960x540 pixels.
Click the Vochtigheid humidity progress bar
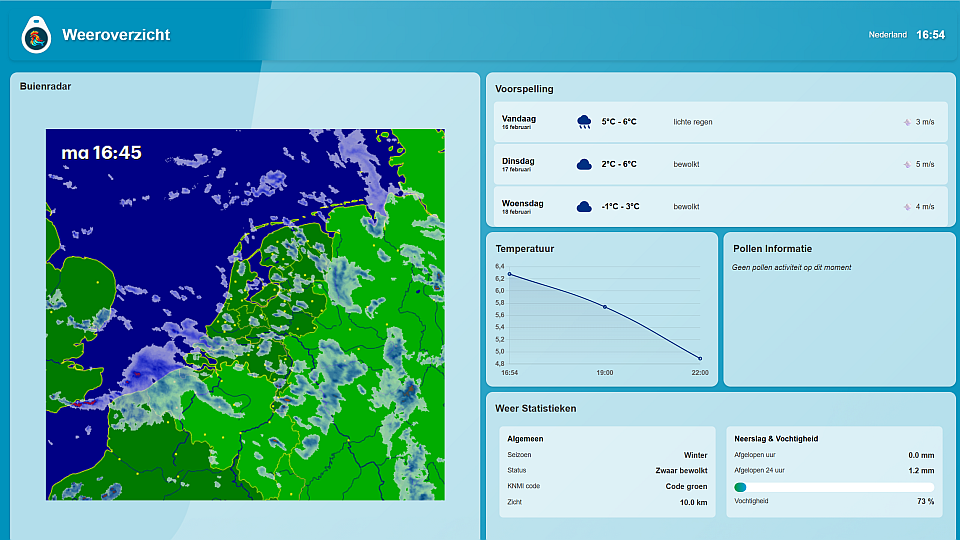point(834,487)
